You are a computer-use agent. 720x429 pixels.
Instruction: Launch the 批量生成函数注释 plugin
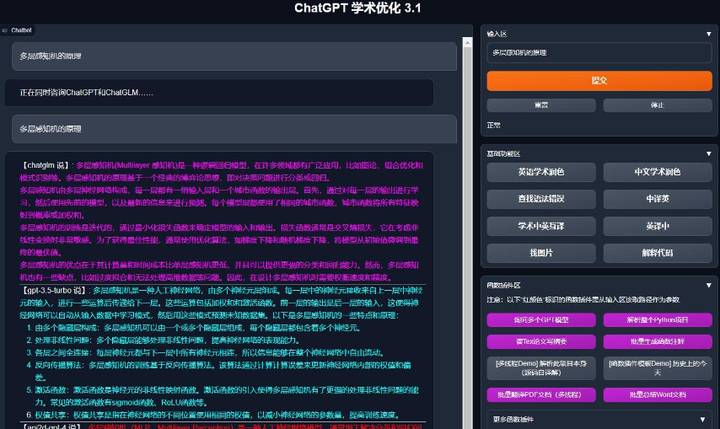tap(658, 342)
